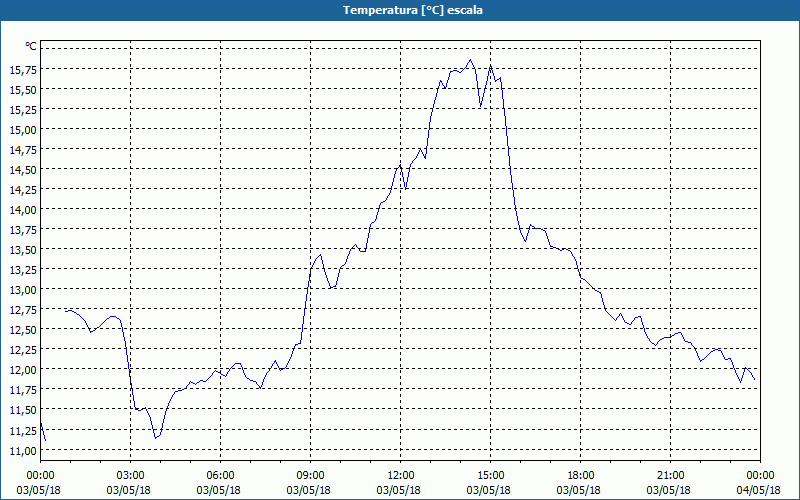Click the 14,25 y-axis value
This screenshot has width=800, height=500.
23,190
